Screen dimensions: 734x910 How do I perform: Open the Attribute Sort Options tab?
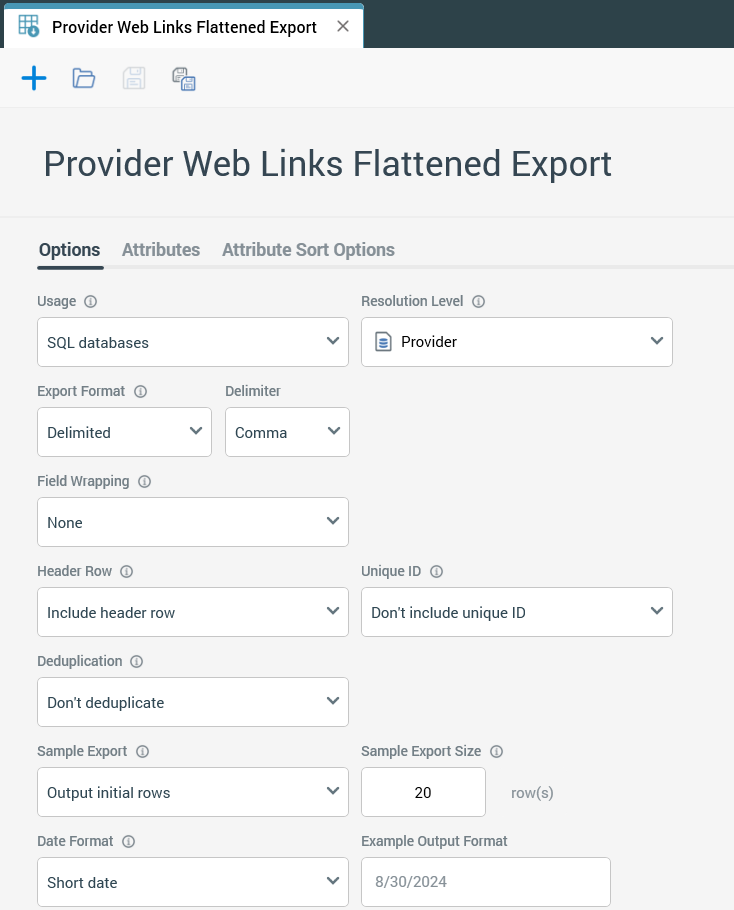[308, 250]
